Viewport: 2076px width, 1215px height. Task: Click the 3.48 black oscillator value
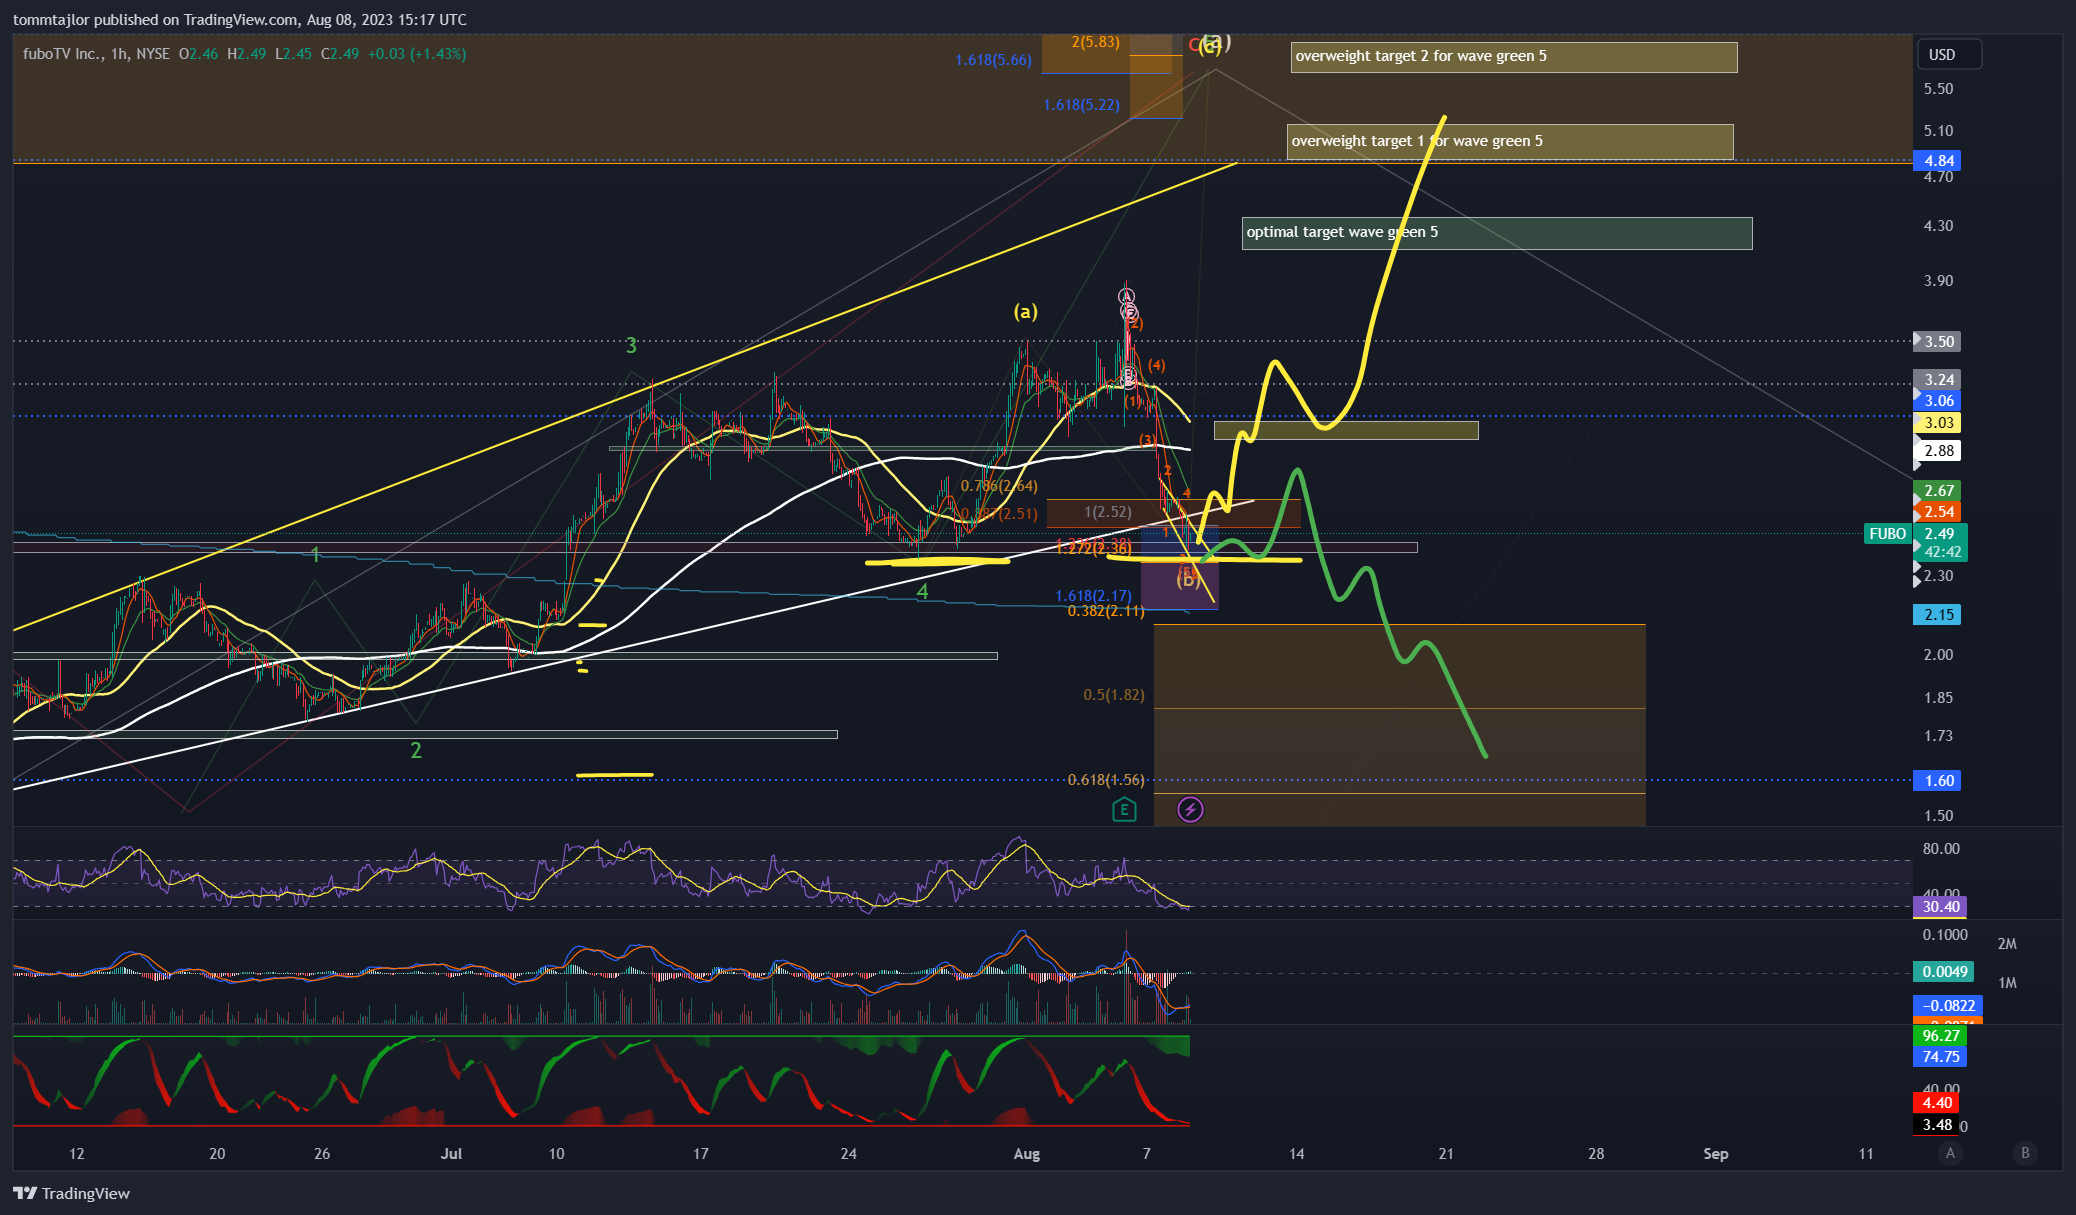pyautogui.click(x=1937, y=1125)
